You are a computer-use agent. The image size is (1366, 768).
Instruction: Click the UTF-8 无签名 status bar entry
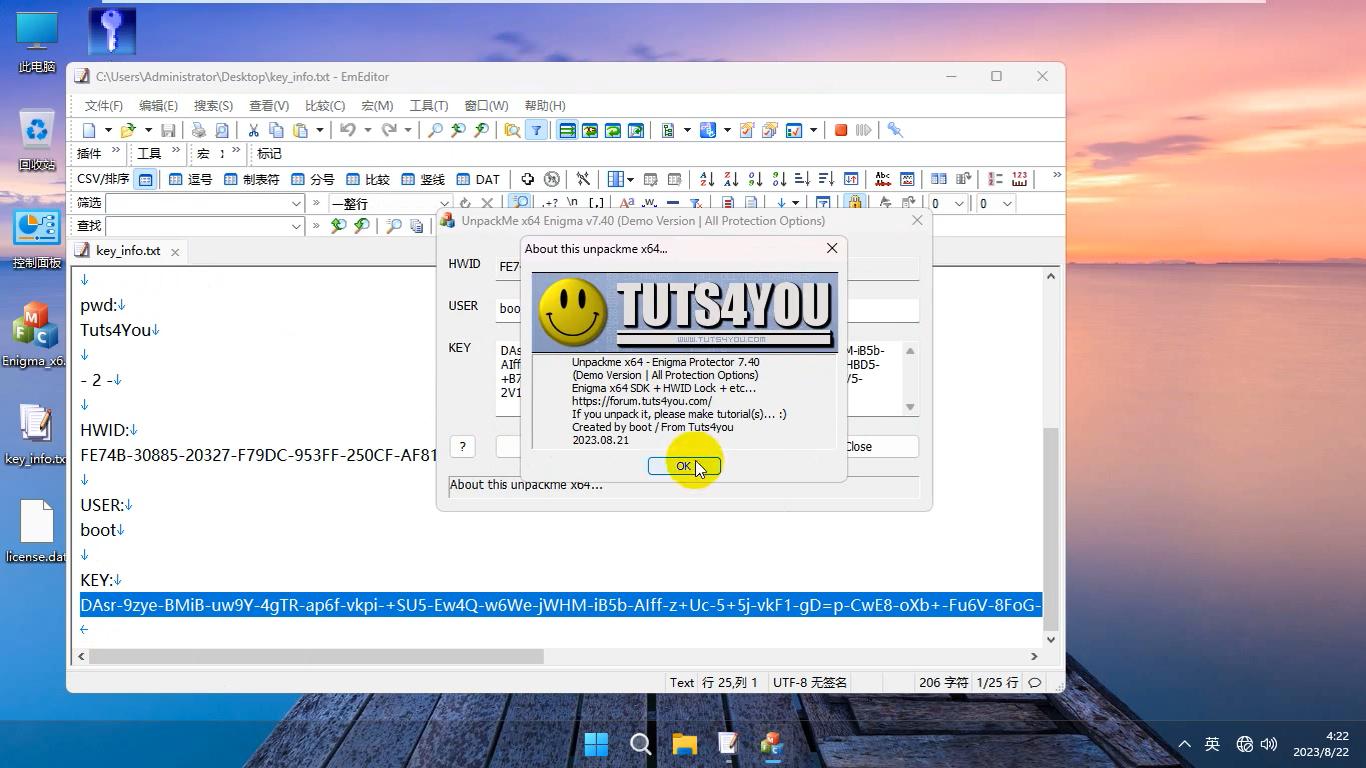pyautogui.click(x=810, y=682)
